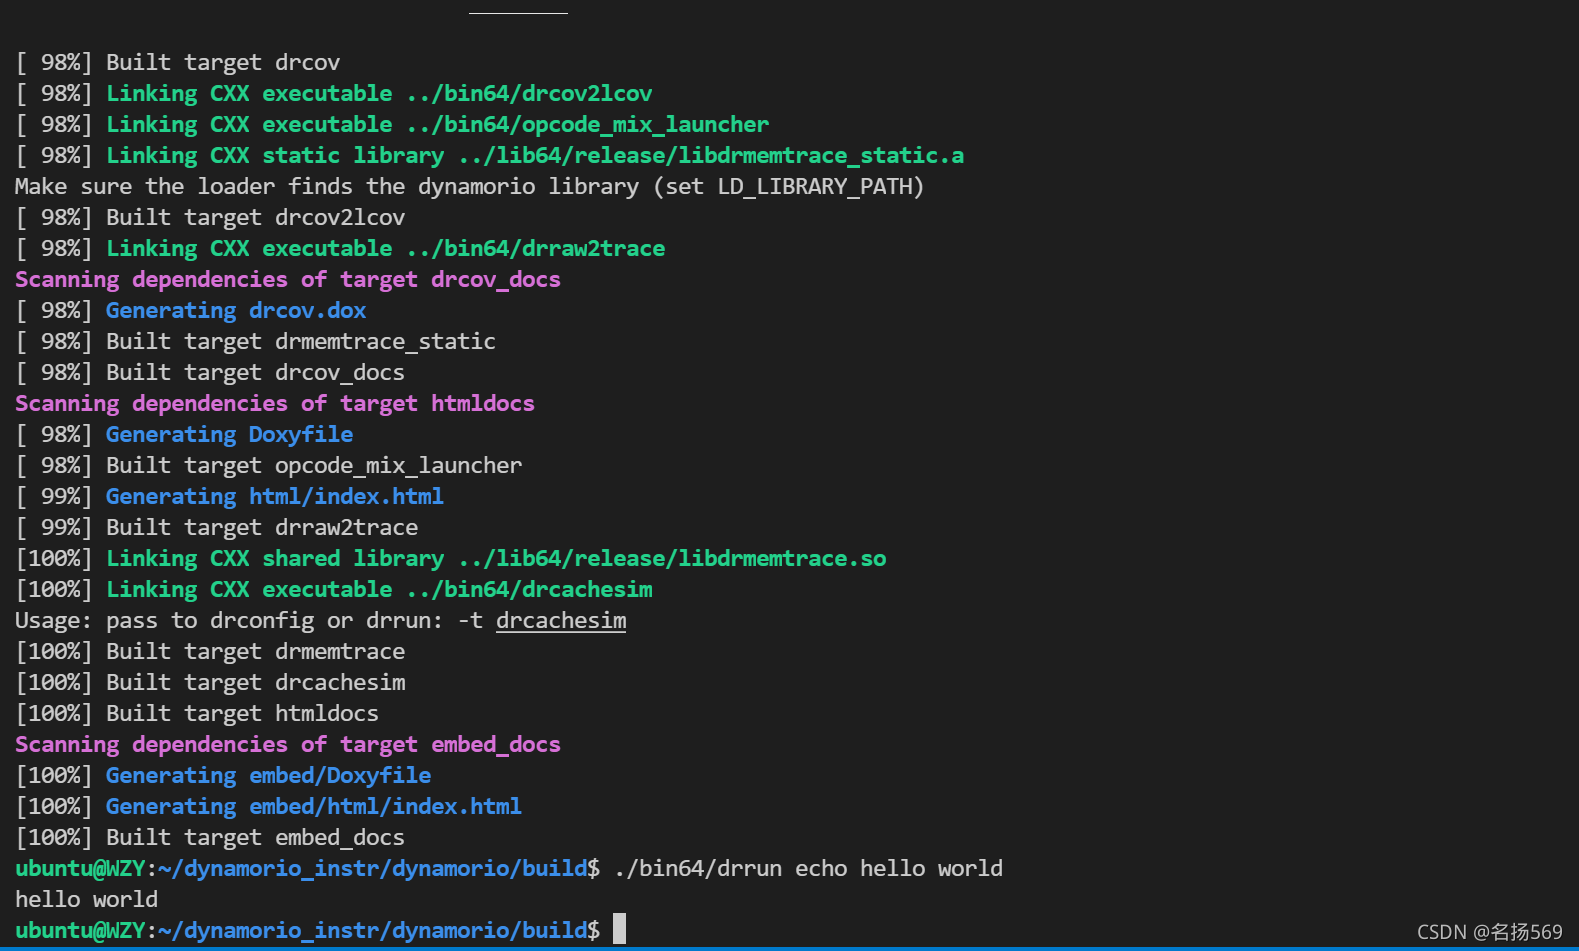Click the 'Make sure the loader finds' message
The image size is (1579, 951).
point(470,187)
